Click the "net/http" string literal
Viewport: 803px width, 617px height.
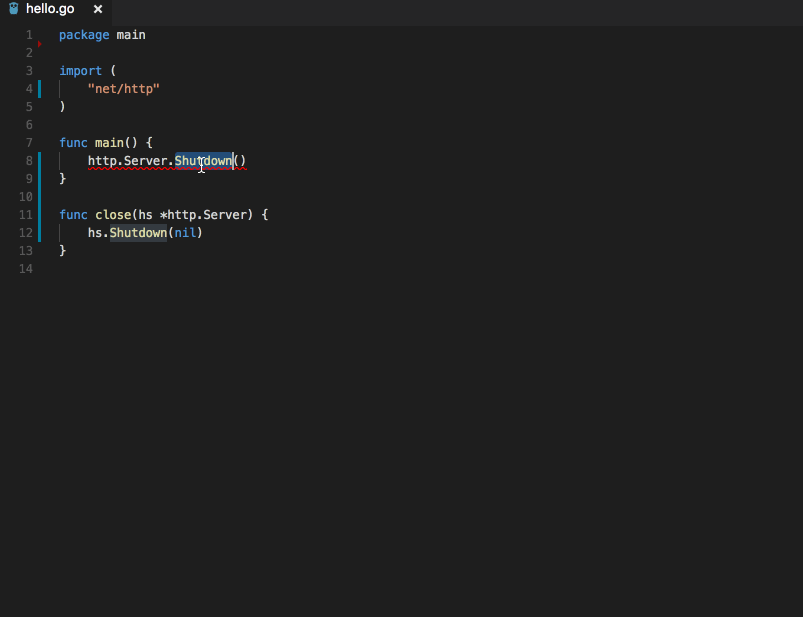tap(123, 88)
